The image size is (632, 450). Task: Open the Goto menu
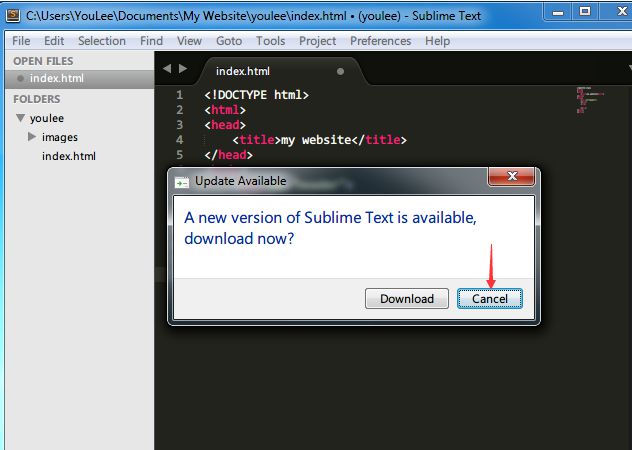click(229, 41)
